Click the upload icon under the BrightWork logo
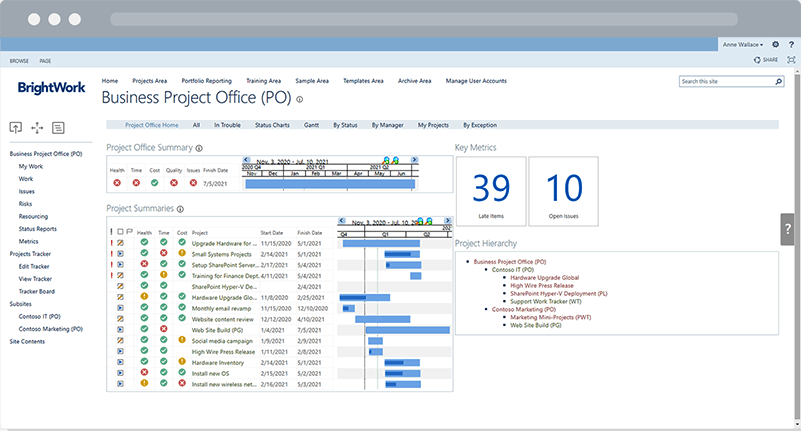801x431 pixels. coord(15,128)
